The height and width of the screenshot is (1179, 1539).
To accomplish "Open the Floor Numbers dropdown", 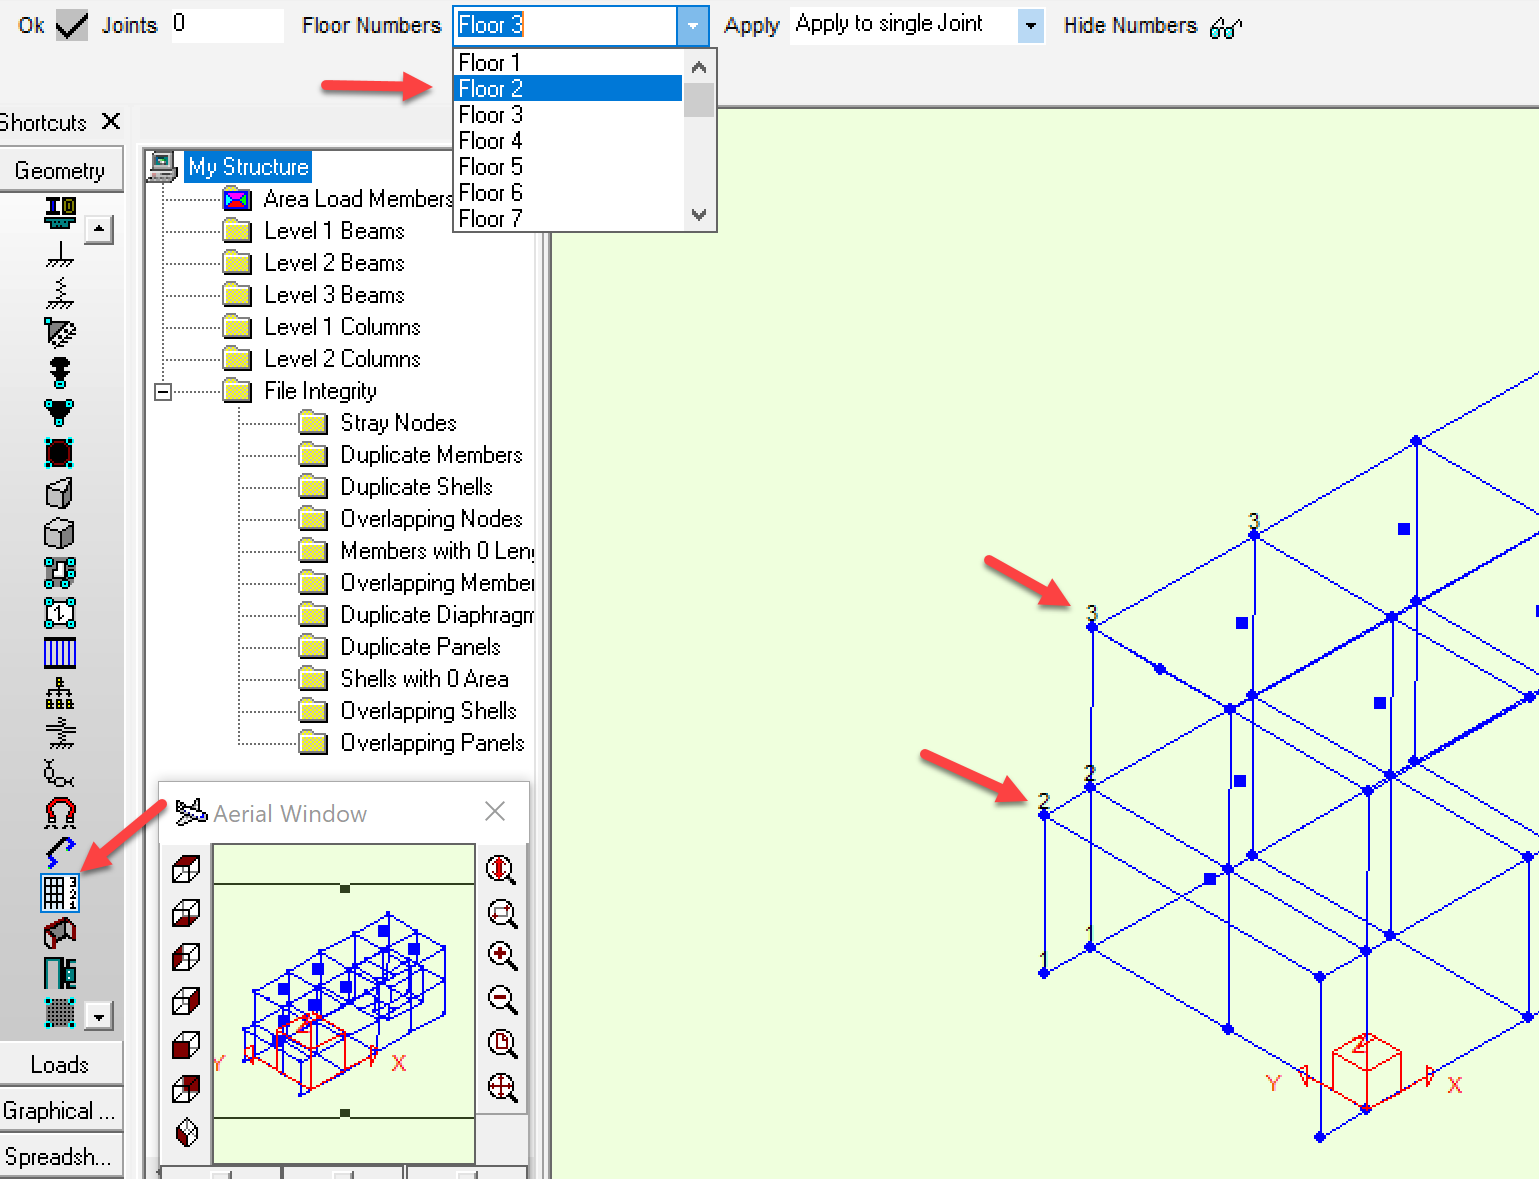I will (x=694, y=25).
